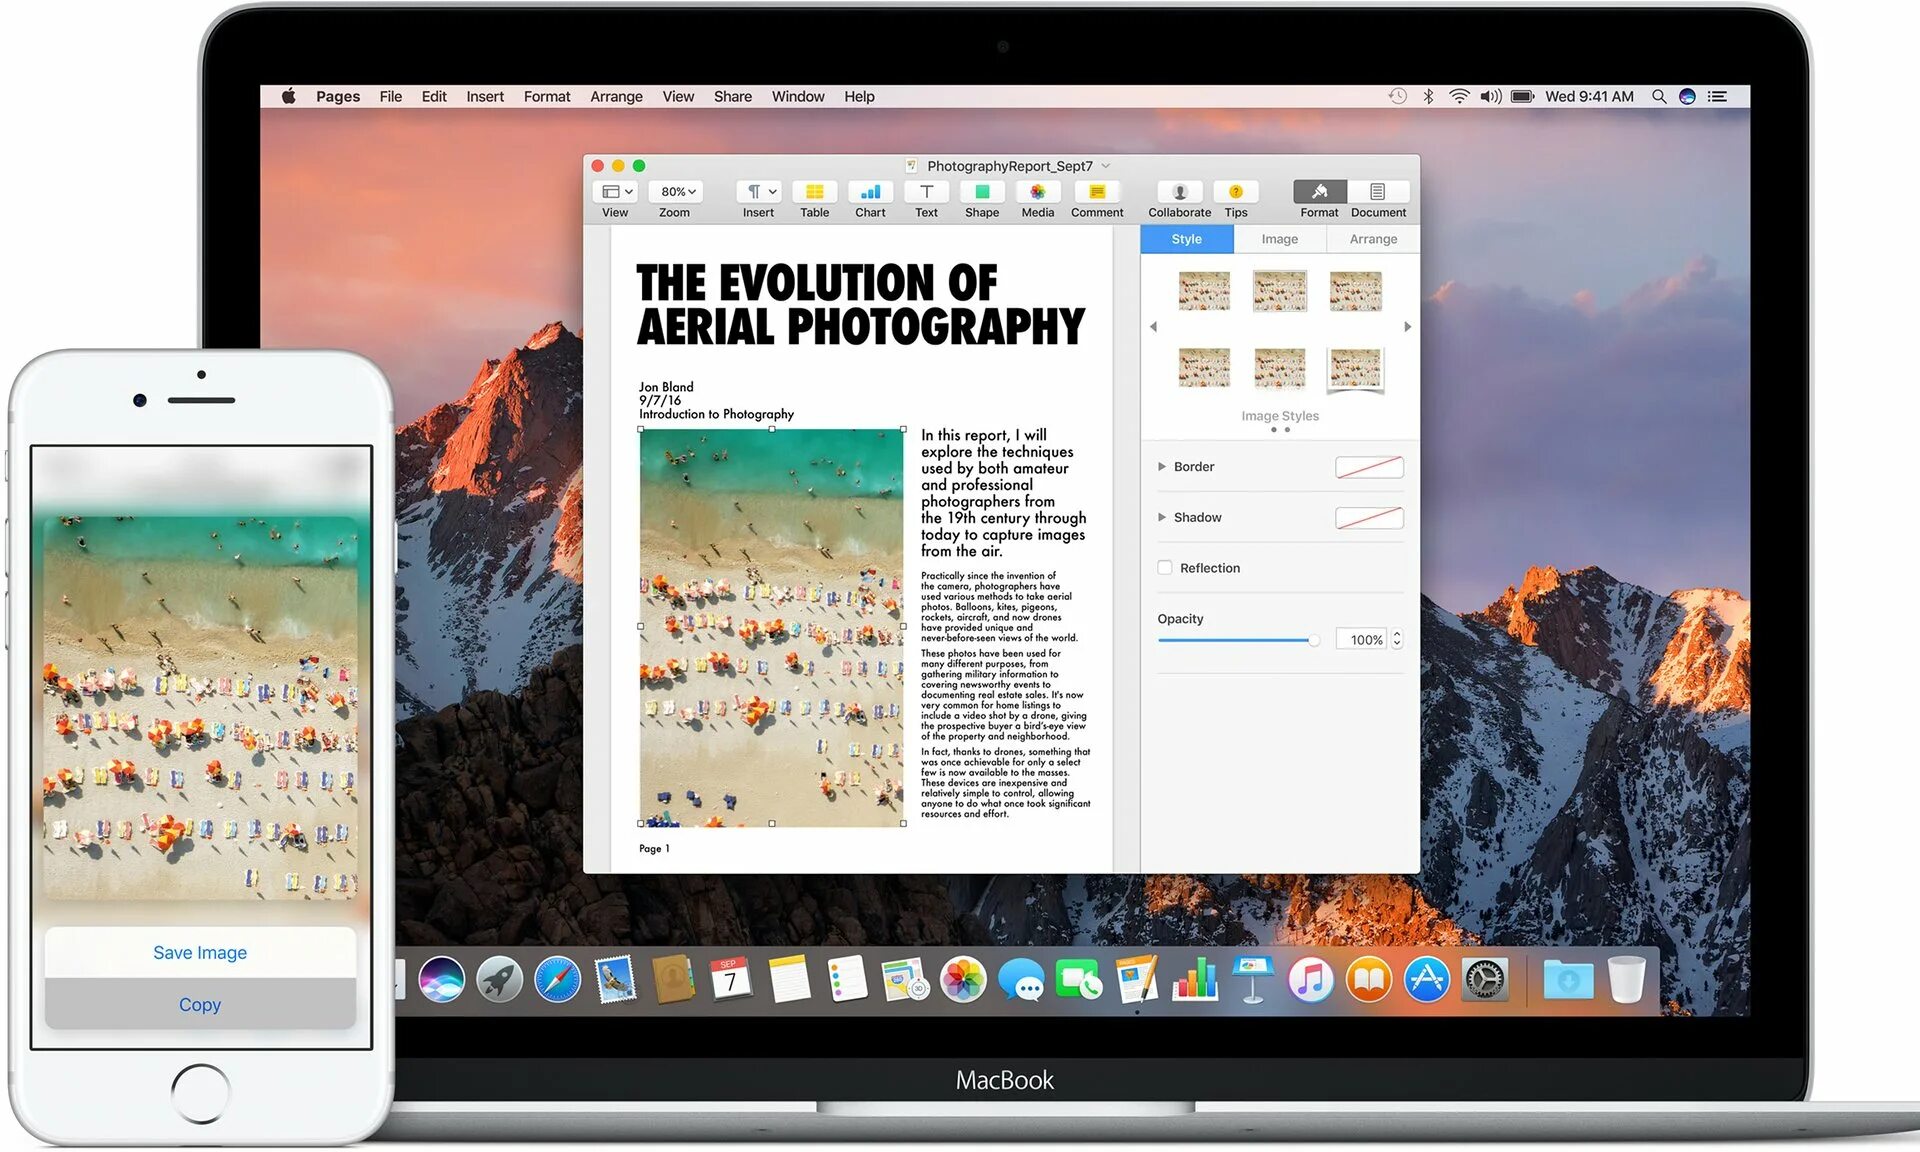Toggle the Format inspector button
Viewport: 1920px width, 1152px height.
(1319, 192)
